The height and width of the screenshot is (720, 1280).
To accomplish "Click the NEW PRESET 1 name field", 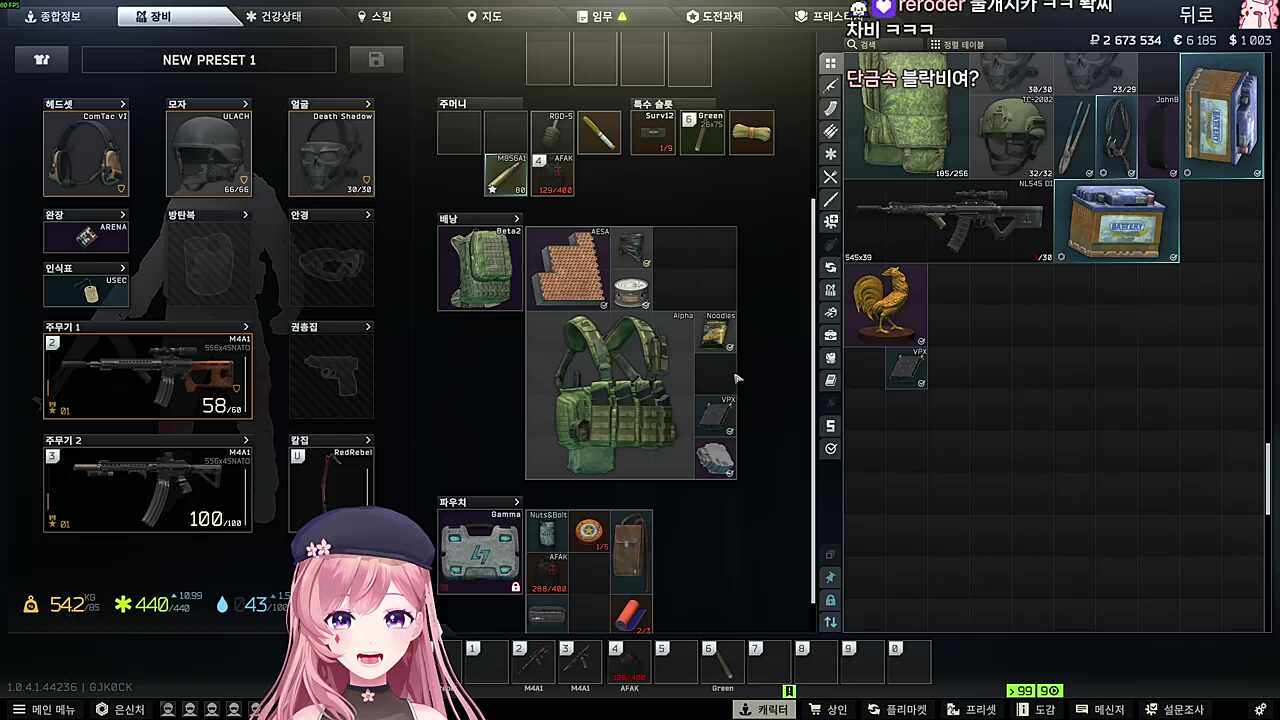I will click(209, 60).
